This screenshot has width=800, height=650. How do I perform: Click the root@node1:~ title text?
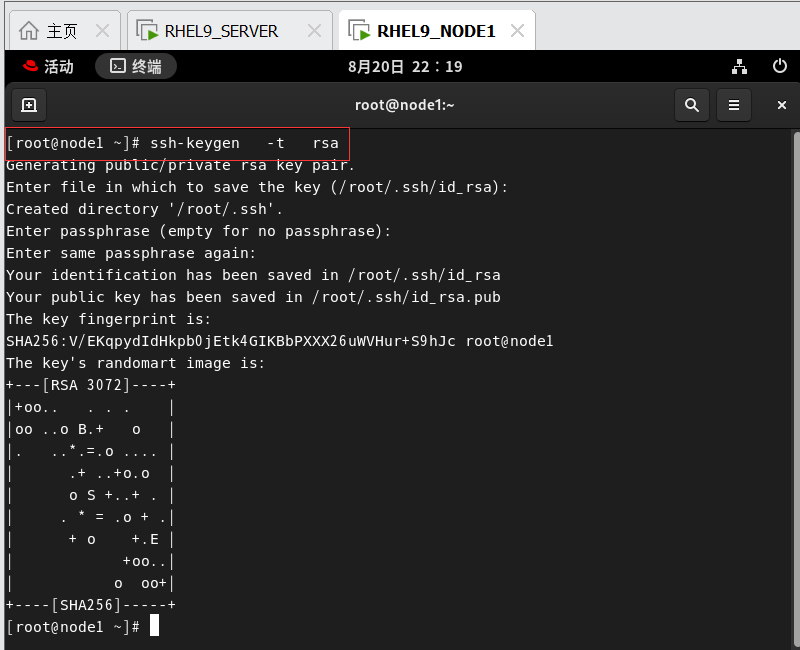[x=405, y=105]
